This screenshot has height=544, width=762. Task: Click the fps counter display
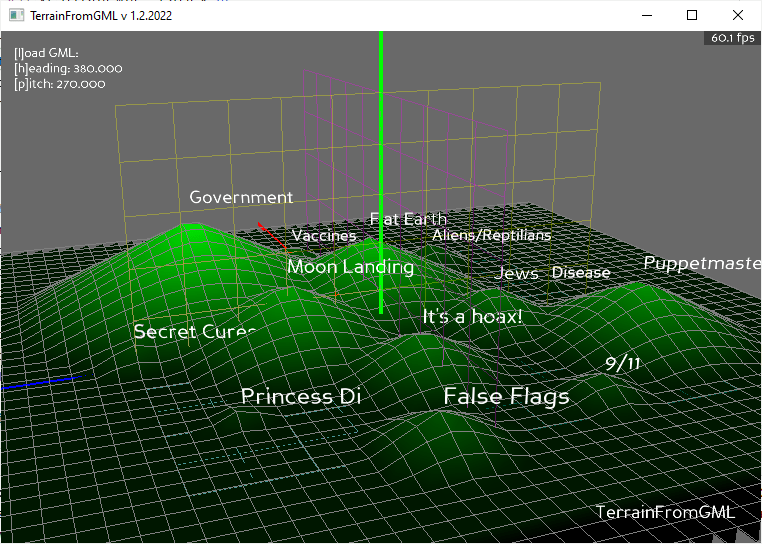pyautogui.click(x=732, y=38)
